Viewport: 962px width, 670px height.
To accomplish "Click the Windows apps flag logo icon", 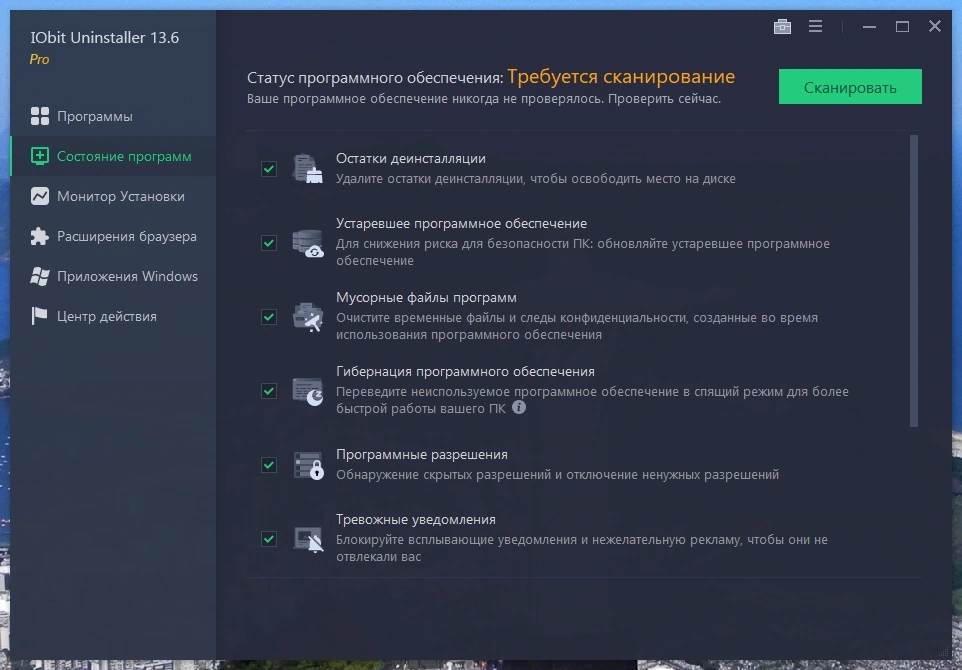I will click(40, 276).
